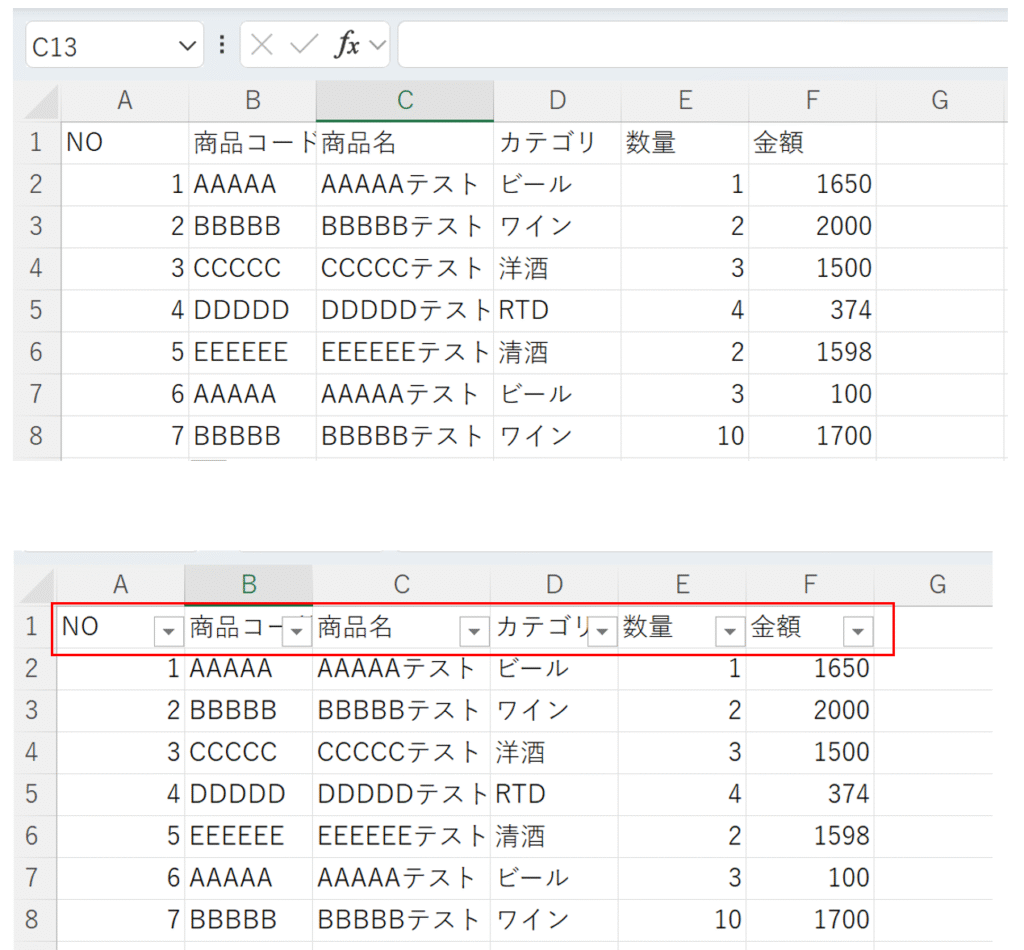The width and height of the screenshot is (1024, 950).
Task: Select column C header in the upper sheet
Action: pyautogui.click(x=404, y=100)
